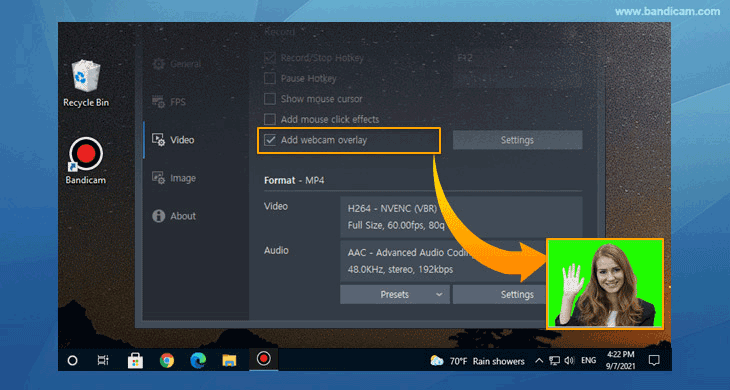Image resolution: width=730 pixels, height=390 pixels.
Task: Open File Explorer from the taskbar
Action: click(229, 360)
